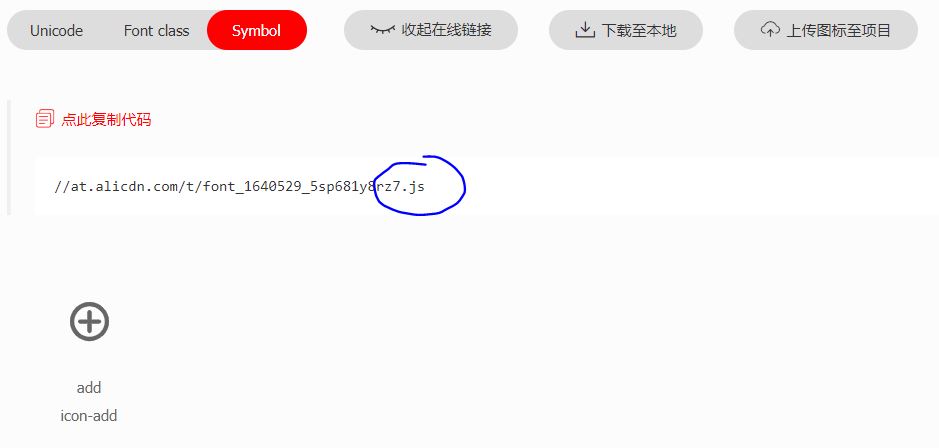The width and height of the screenshot is (939, 448).
Task: Click the 'icon-add' class name label
Action: [89, 415]
